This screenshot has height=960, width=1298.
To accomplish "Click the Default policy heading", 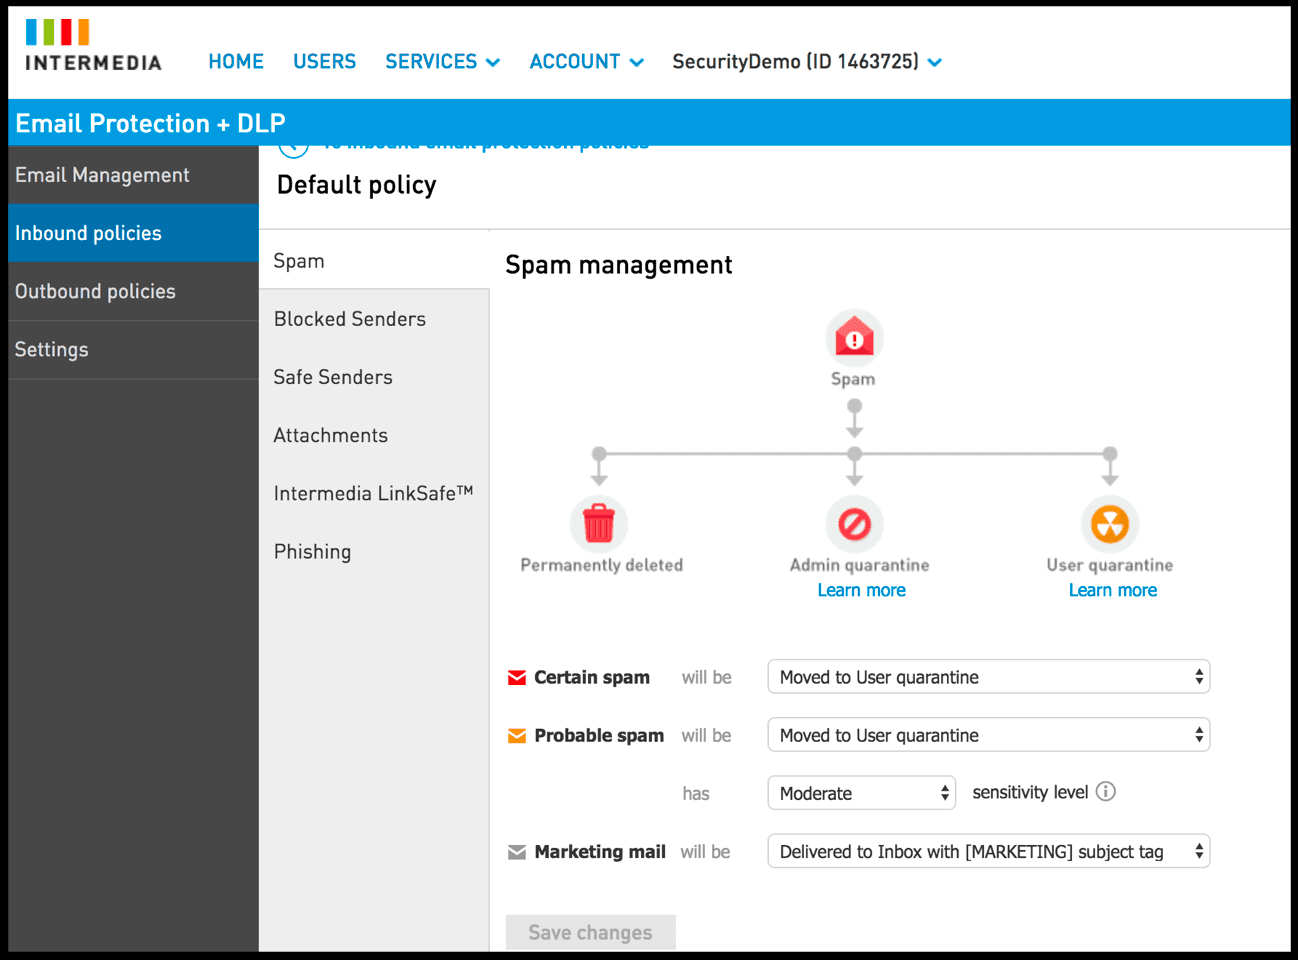I will tap(356, 185).
